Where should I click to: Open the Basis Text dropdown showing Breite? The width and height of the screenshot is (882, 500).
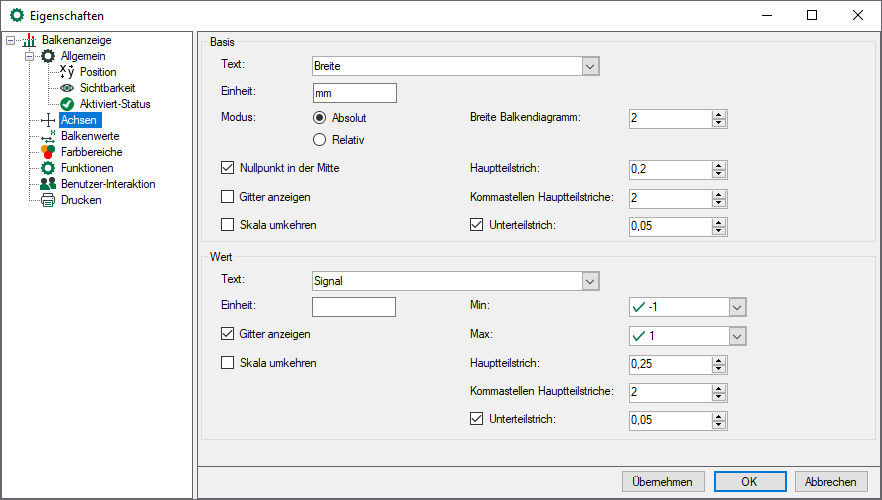[x=590, y=67]
